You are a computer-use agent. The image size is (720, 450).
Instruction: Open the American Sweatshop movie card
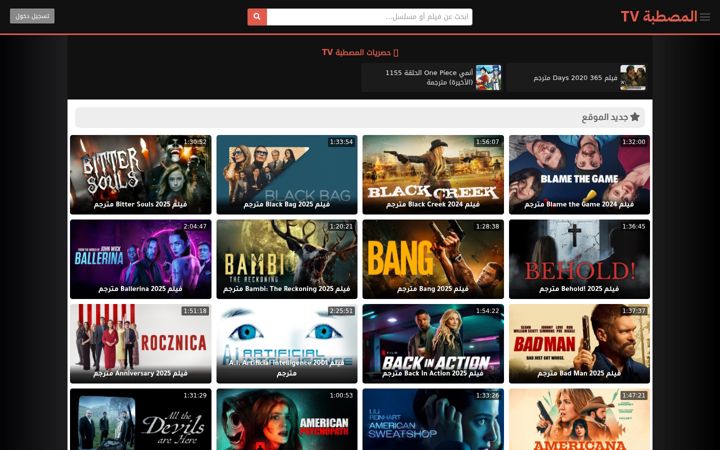433,419
